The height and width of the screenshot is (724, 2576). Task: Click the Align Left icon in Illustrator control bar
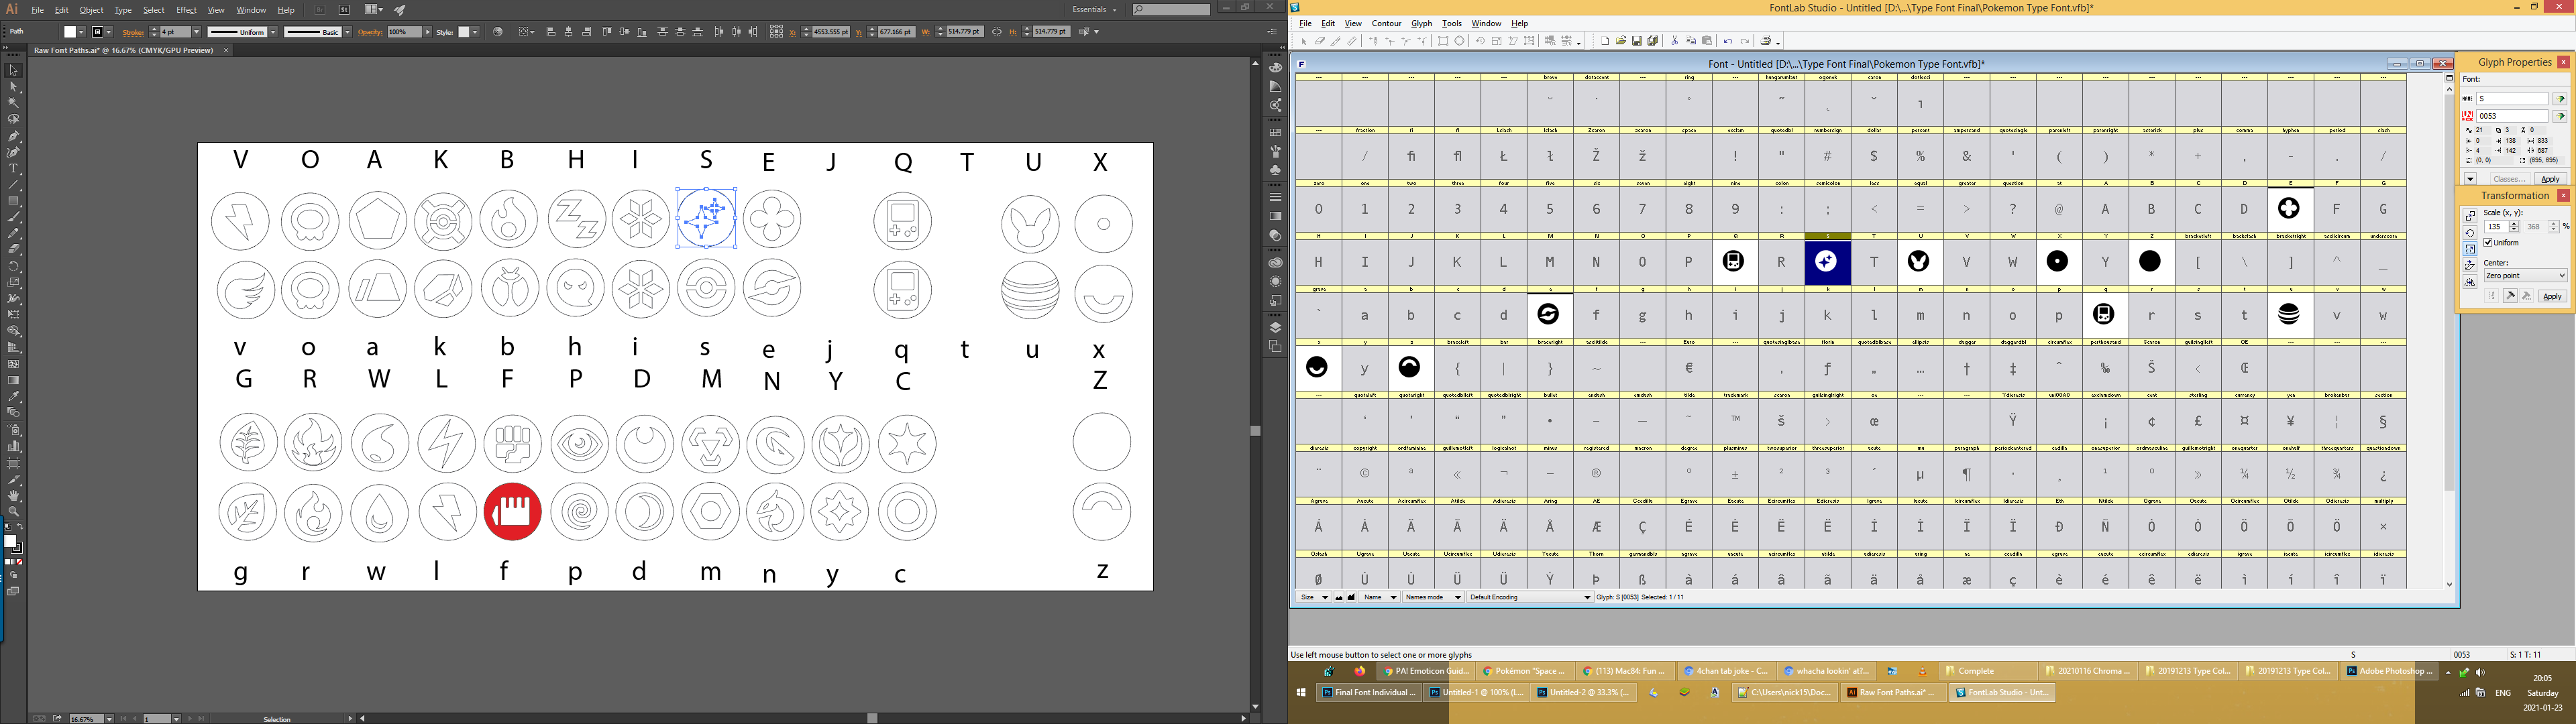pyautogui.click(x=551, y=32)
